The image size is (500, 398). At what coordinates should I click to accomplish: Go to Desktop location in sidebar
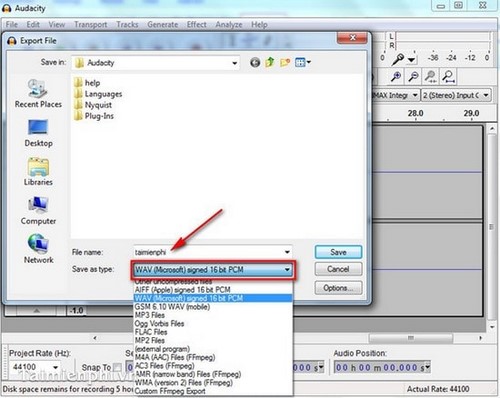pos(38,133)
